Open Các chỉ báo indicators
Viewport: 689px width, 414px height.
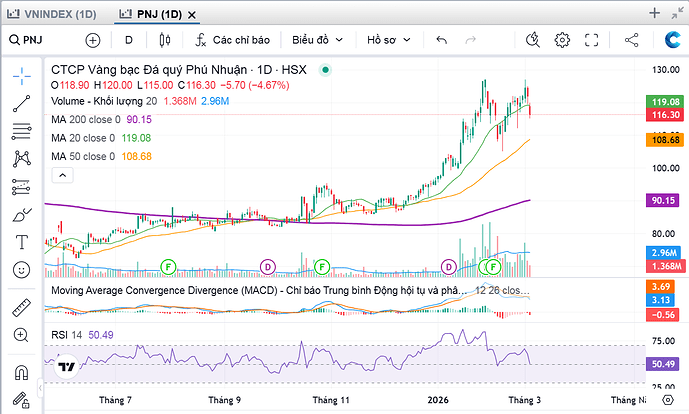232,40
